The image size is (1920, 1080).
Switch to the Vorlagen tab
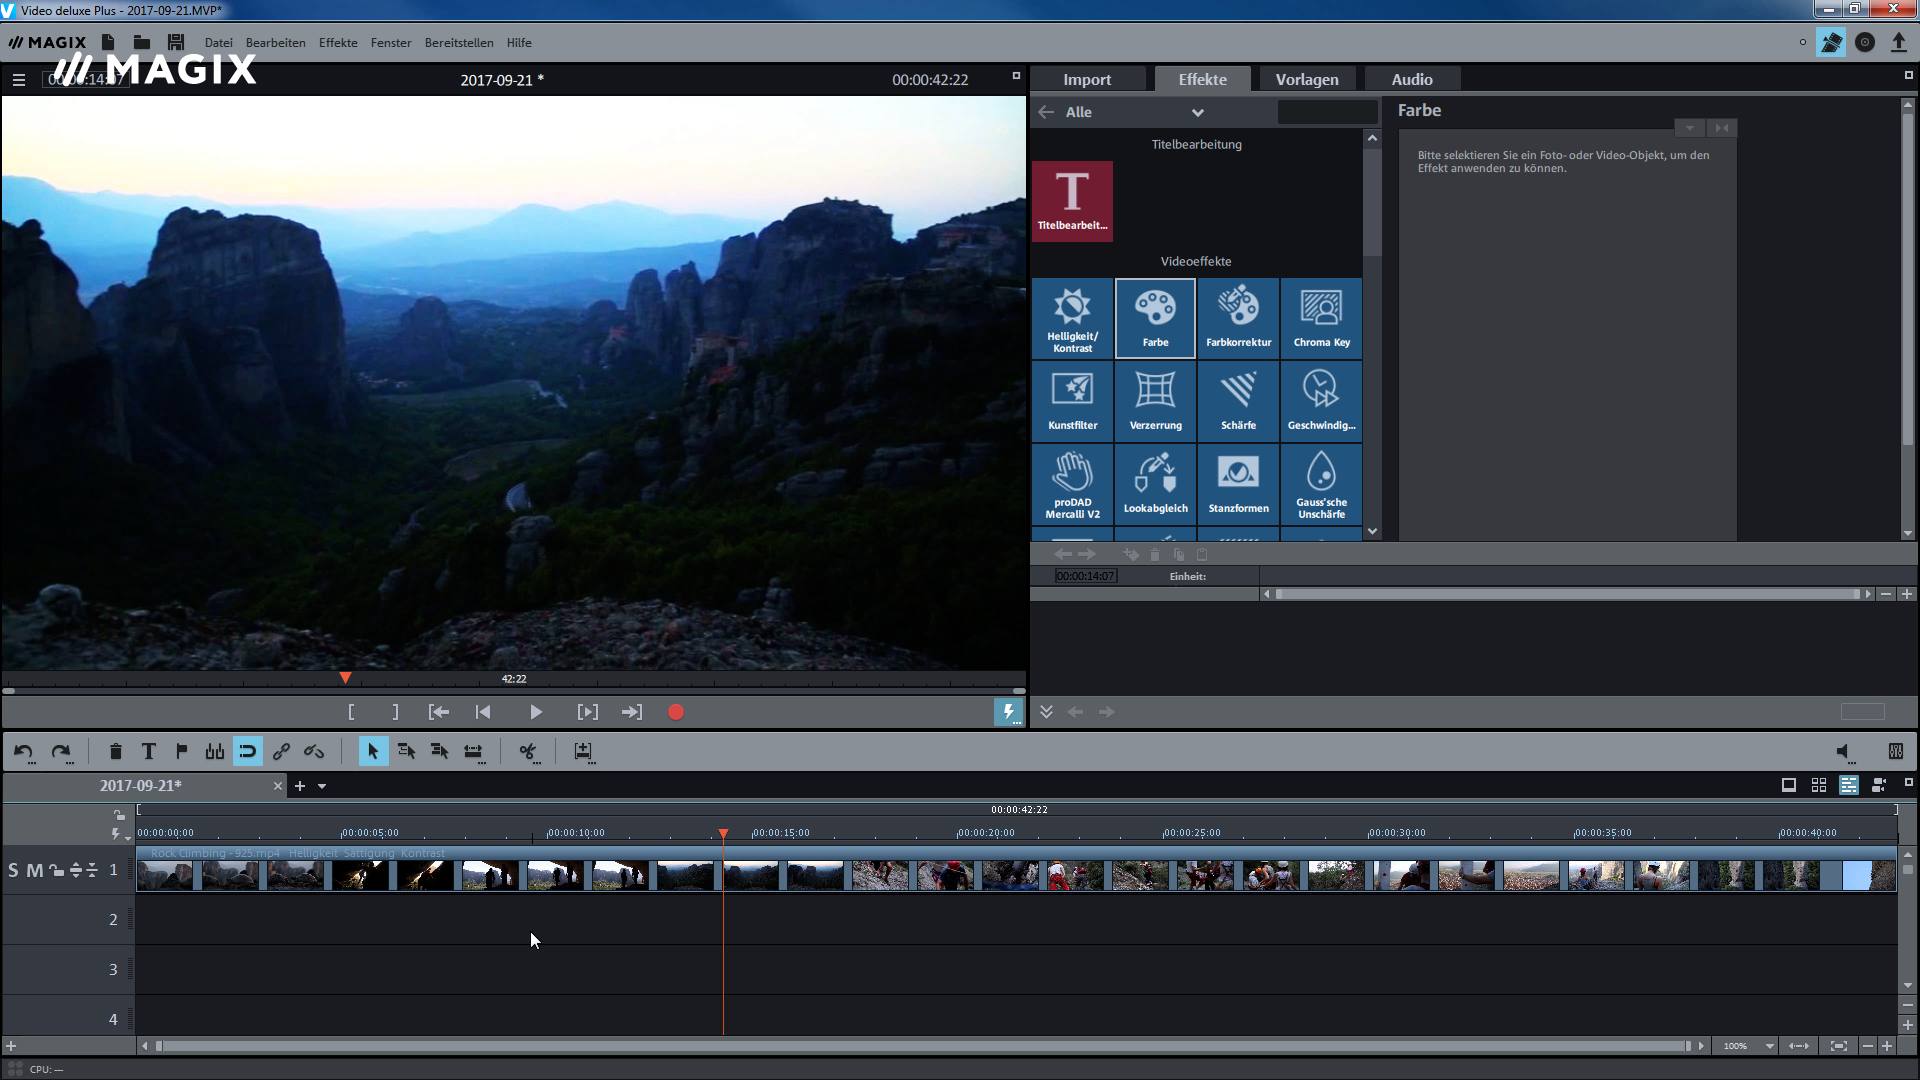tap(1306, 79)
